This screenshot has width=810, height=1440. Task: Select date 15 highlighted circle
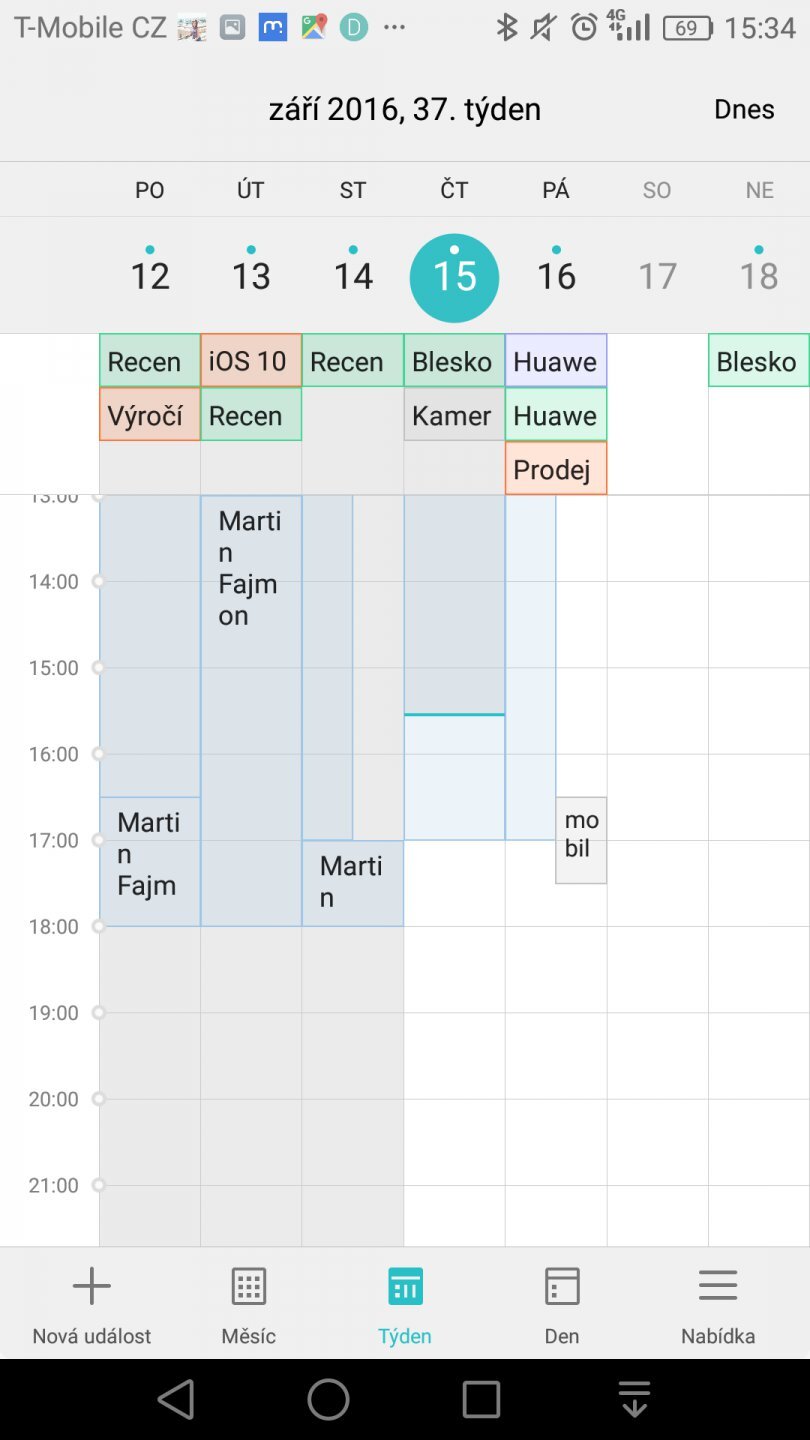[454, 277]
